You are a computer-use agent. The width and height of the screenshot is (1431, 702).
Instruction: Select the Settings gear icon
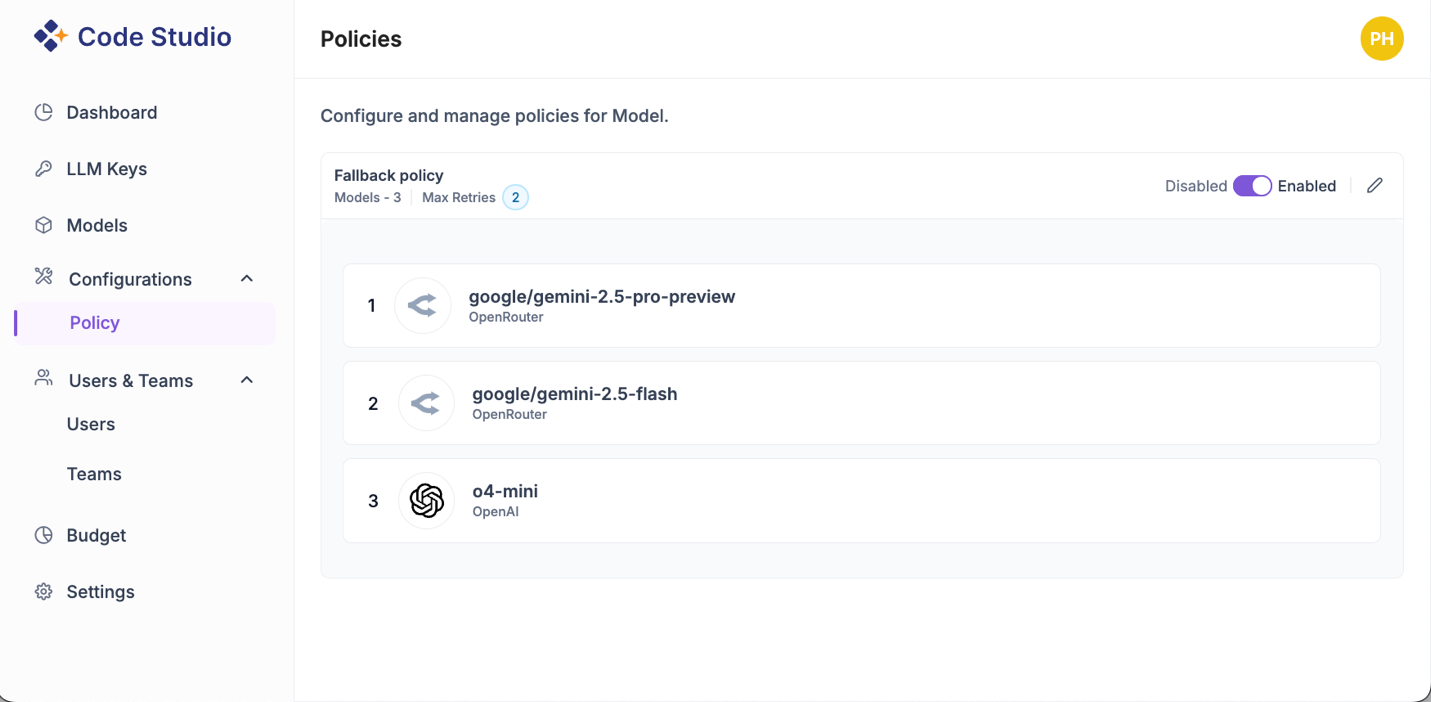click(x=44, y=591)
